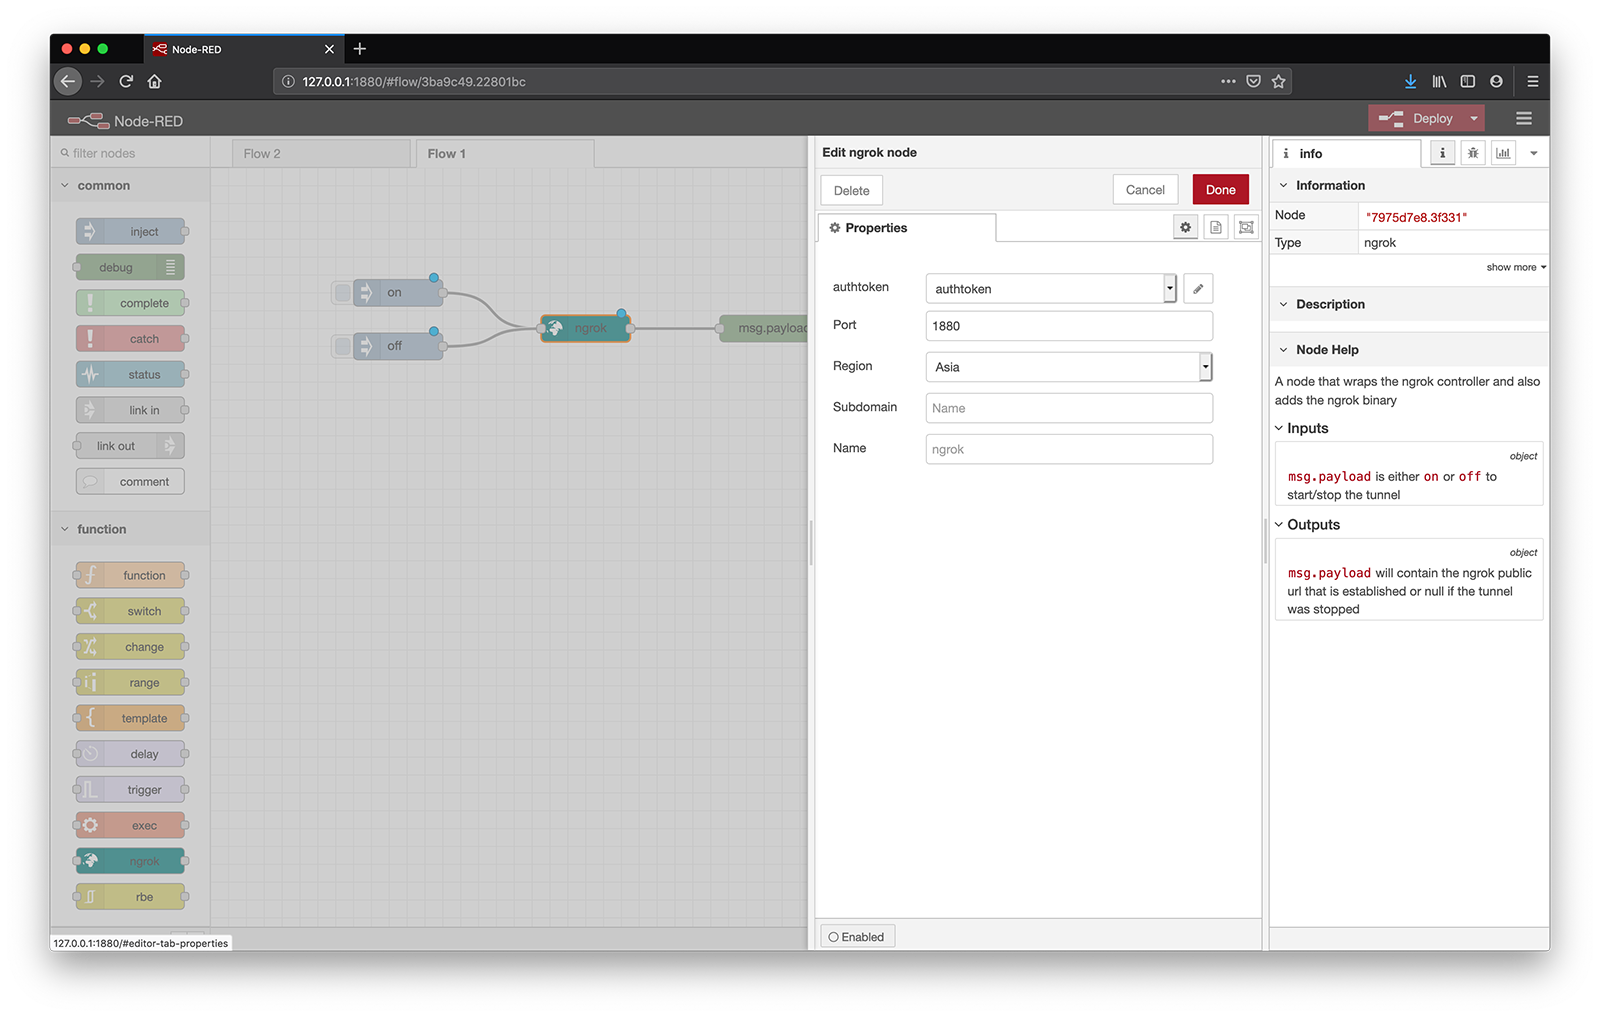Select the Node-RED browser tab
Screen dimensions: 1600x1017
click(x=243, y=49)
